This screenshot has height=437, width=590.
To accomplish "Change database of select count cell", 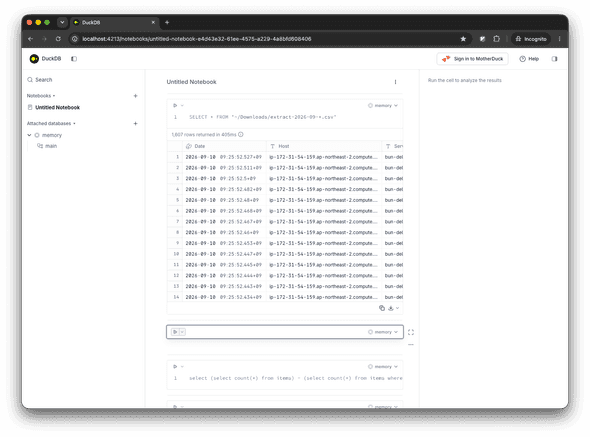I will pos(383,367).
